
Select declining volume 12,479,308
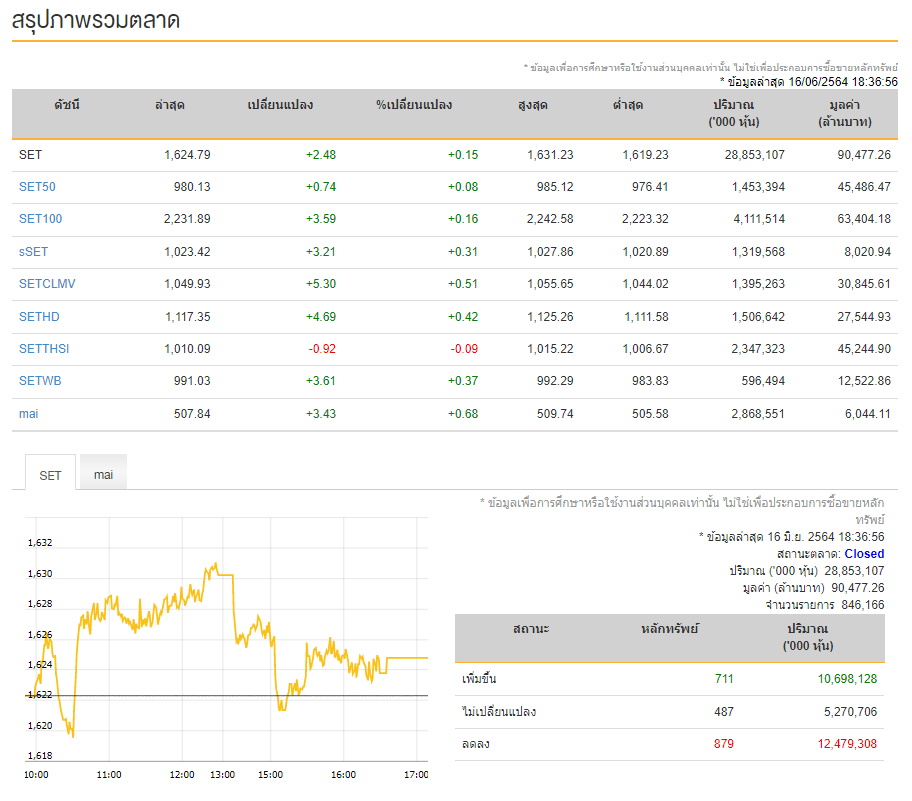coord(847,744)
